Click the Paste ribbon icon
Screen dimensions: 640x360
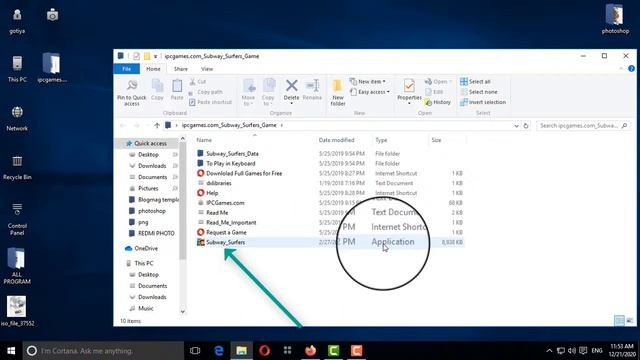(x=177, y=89)
